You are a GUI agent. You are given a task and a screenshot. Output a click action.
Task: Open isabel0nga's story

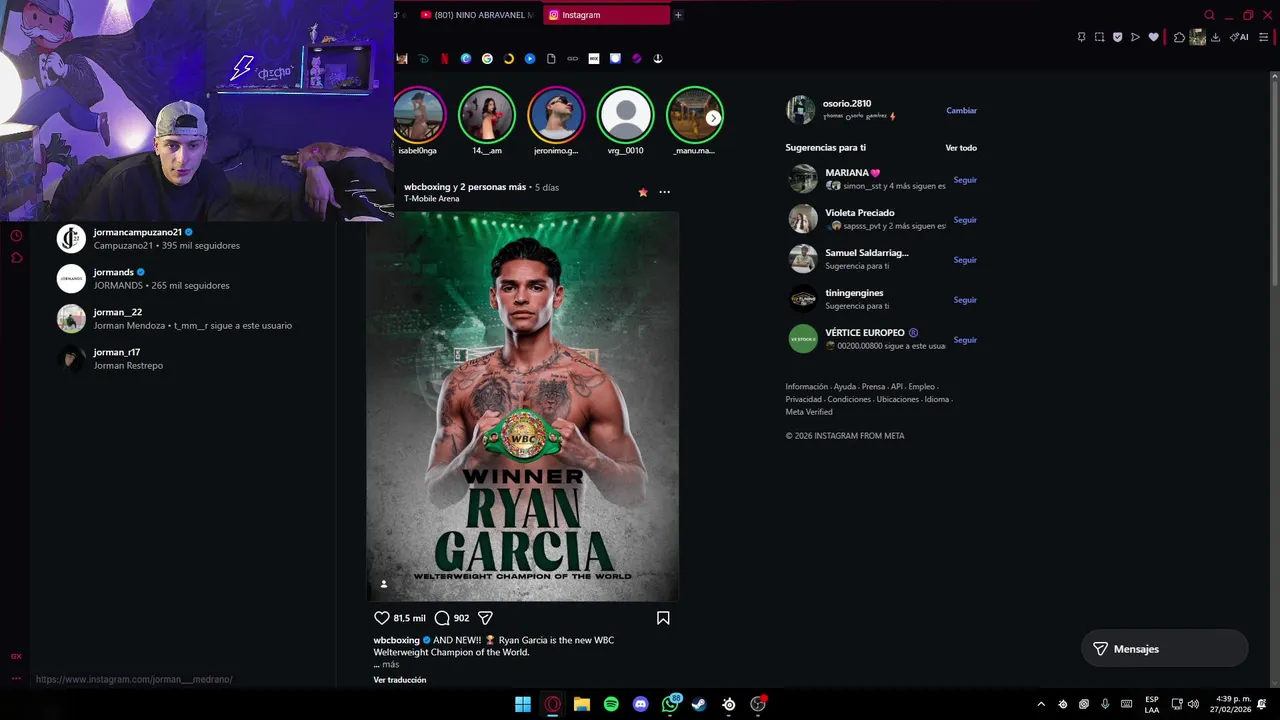[418, 116]
